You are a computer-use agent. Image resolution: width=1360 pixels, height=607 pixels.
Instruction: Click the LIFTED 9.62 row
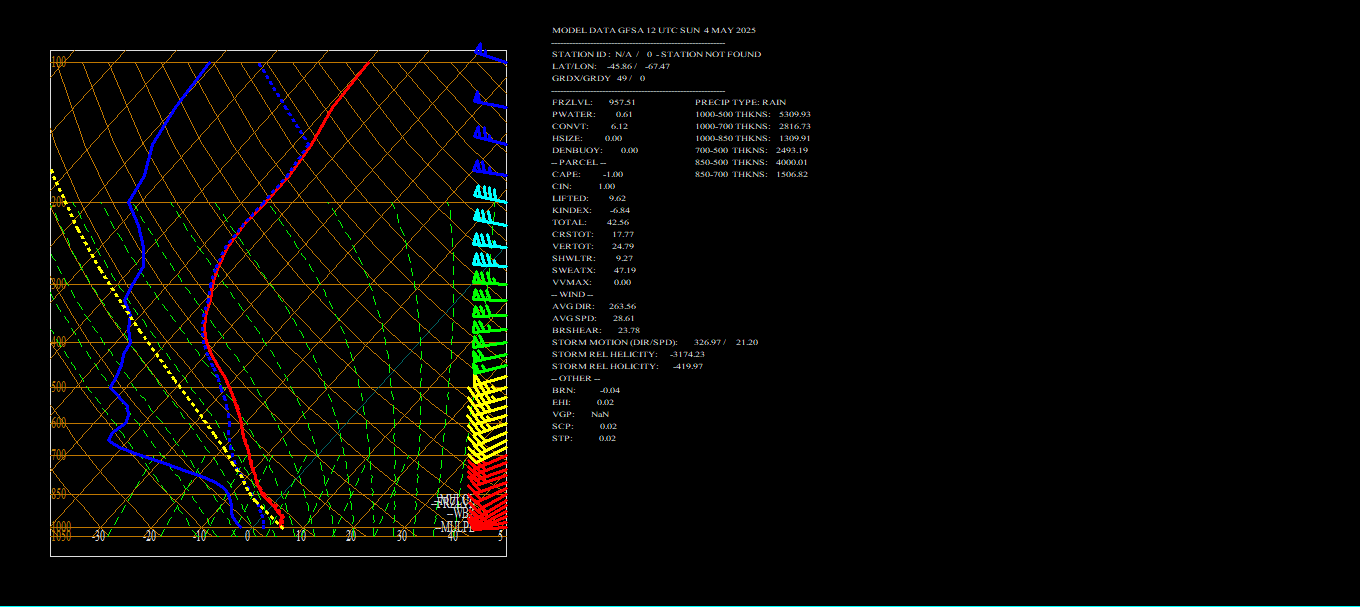(x=589, y=198)
